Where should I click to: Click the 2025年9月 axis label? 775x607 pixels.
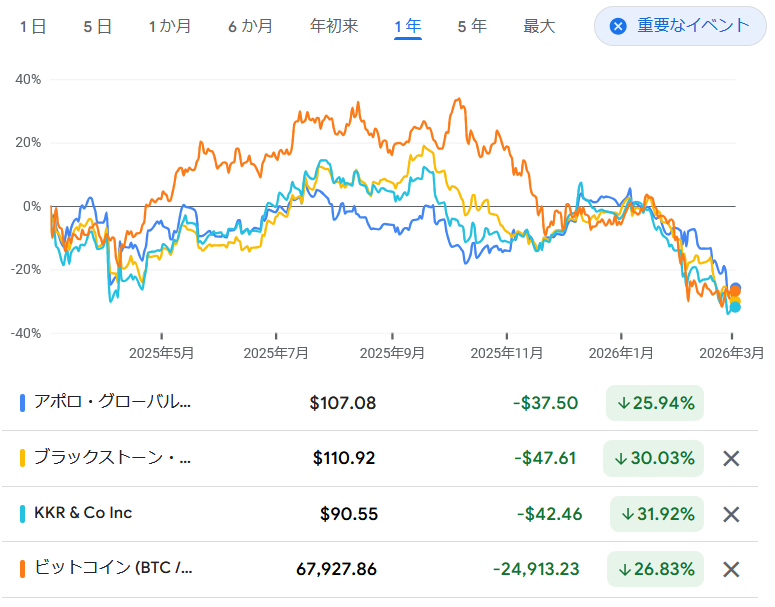pyautogui.click(x=392, y=353)
